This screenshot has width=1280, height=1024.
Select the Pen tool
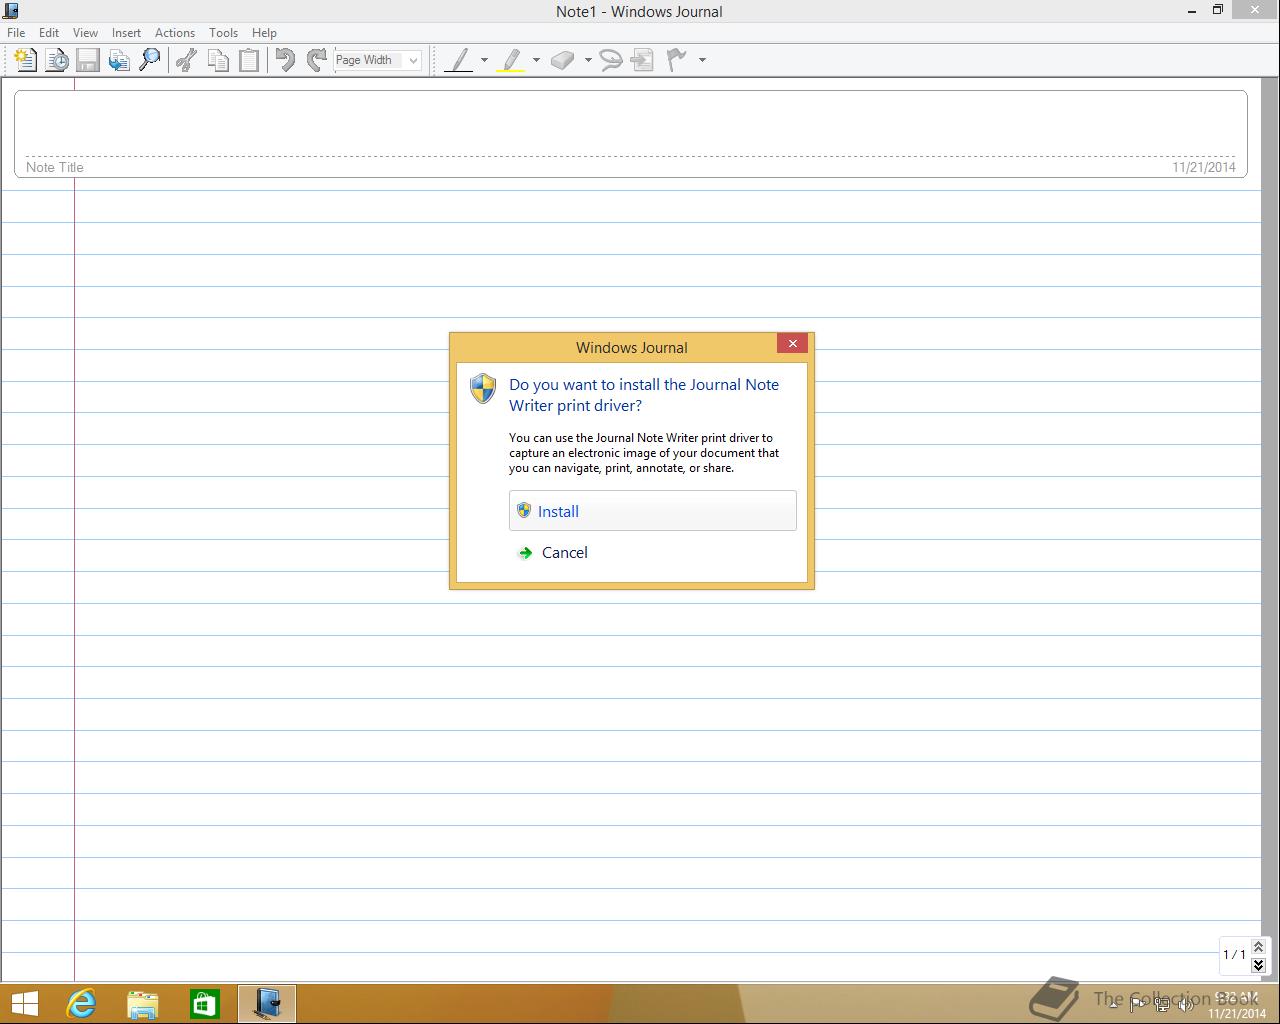click(x=459, y=60)
